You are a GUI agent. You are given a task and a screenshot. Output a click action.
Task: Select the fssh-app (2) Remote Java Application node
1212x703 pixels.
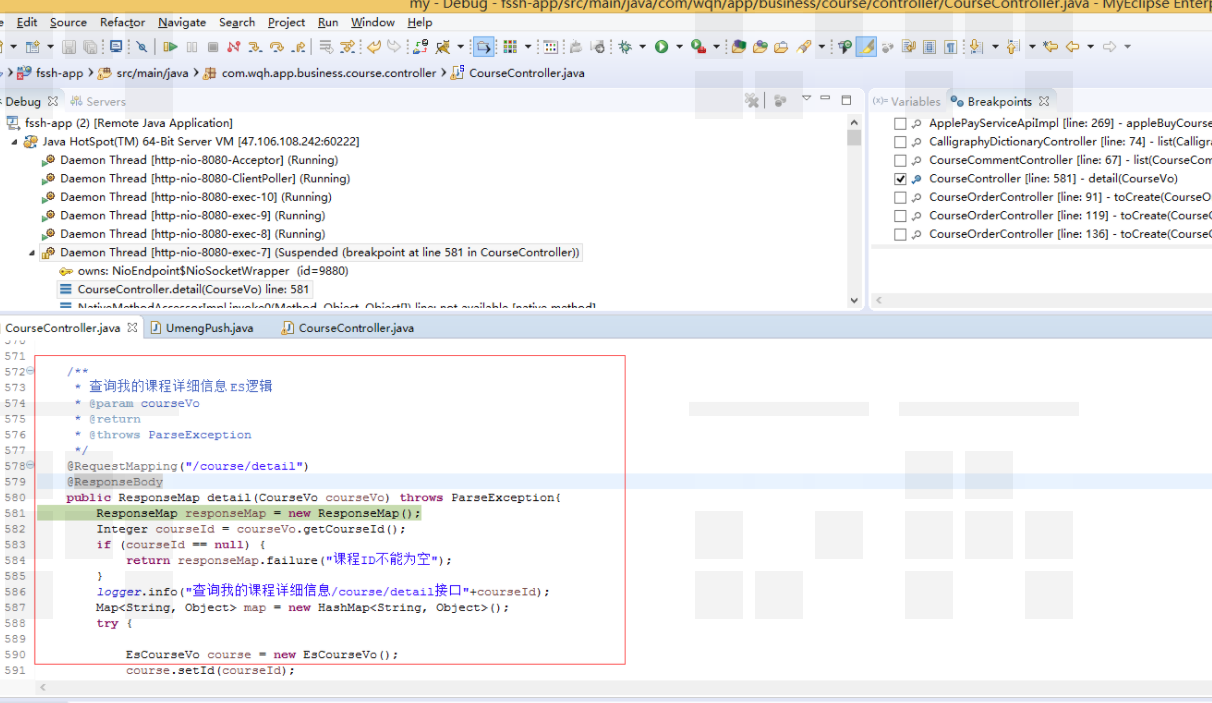pyautogui.click(x=119, y=123)
